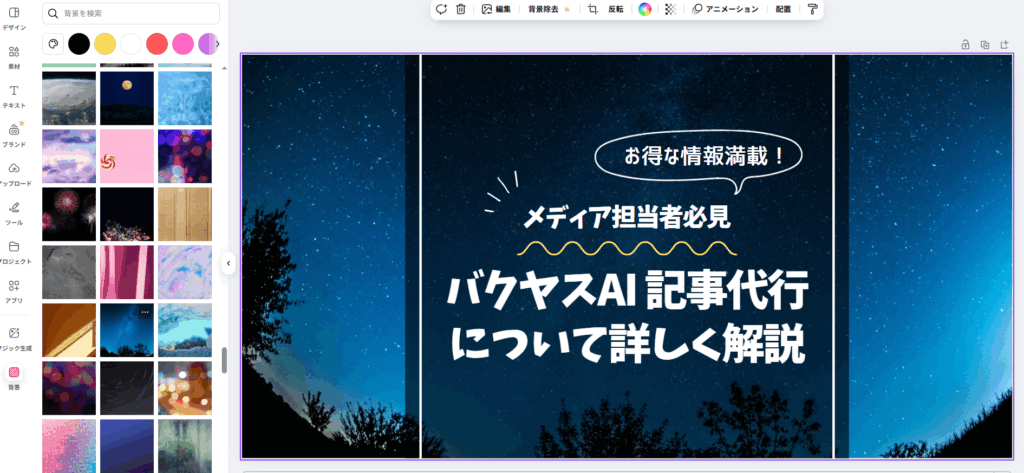Open options menu on starry night thumbnail
This screenshot has width=1024, height=473.
tap(145, 313)
